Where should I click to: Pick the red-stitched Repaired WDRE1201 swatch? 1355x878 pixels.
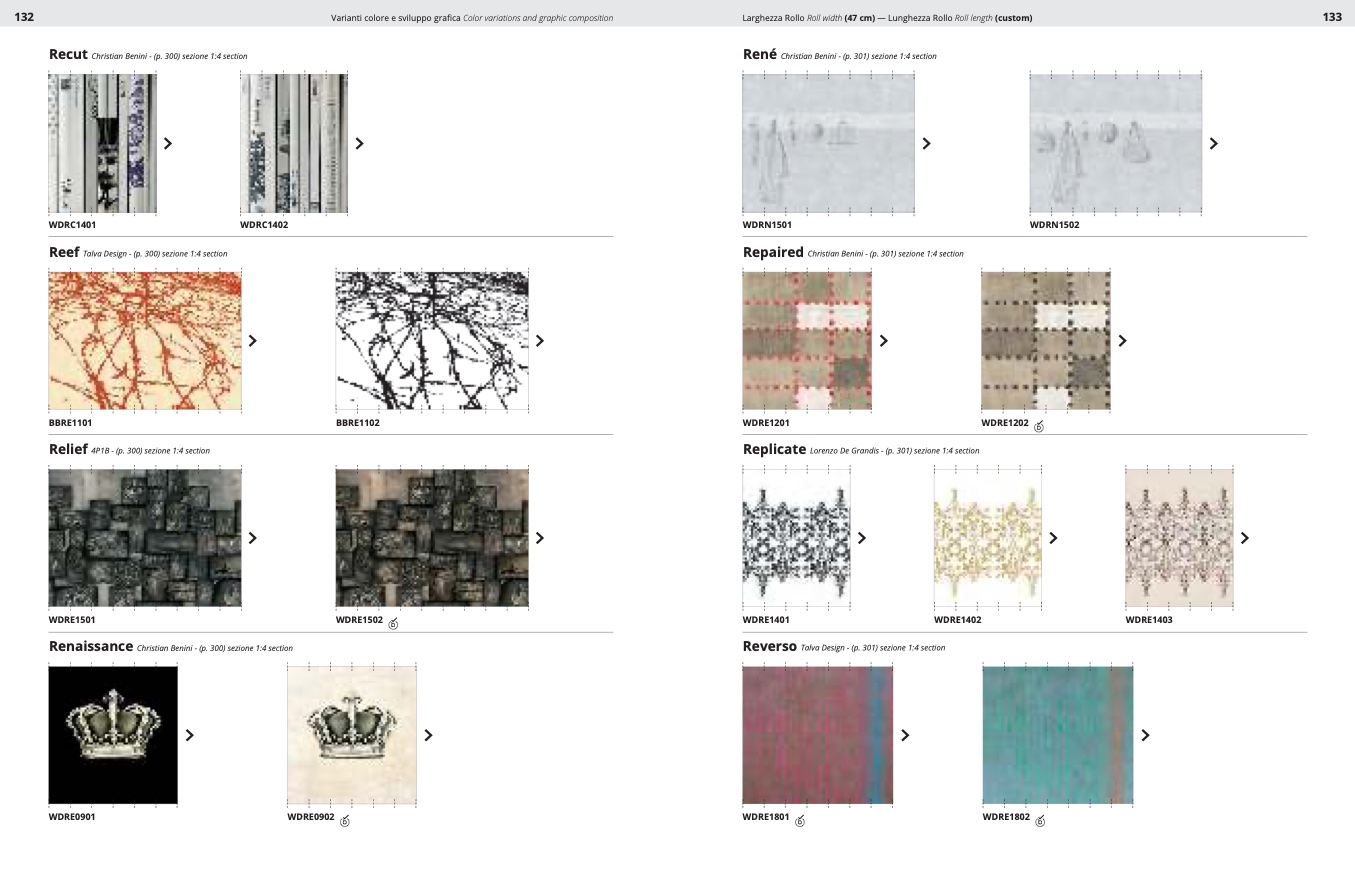tap(807, 340)
